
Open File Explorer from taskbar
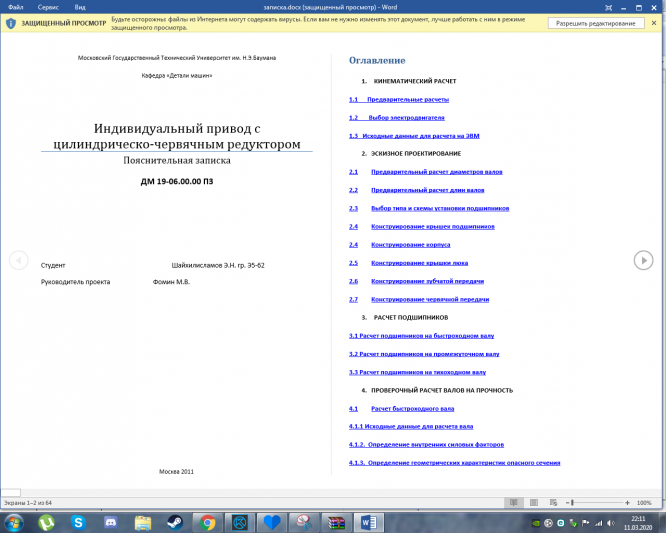pos(143,523)
